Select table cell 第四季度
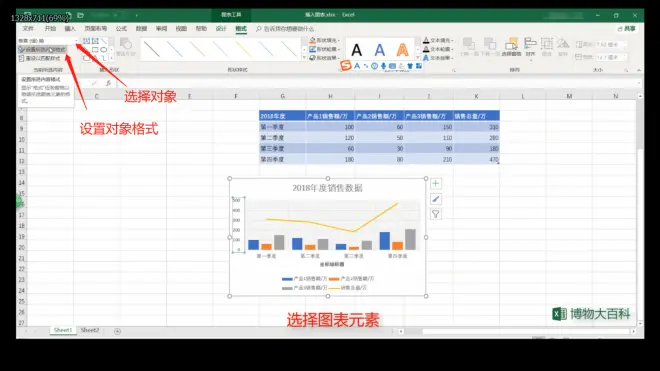This screenshot has height=371, width=660. click(282, 160)
